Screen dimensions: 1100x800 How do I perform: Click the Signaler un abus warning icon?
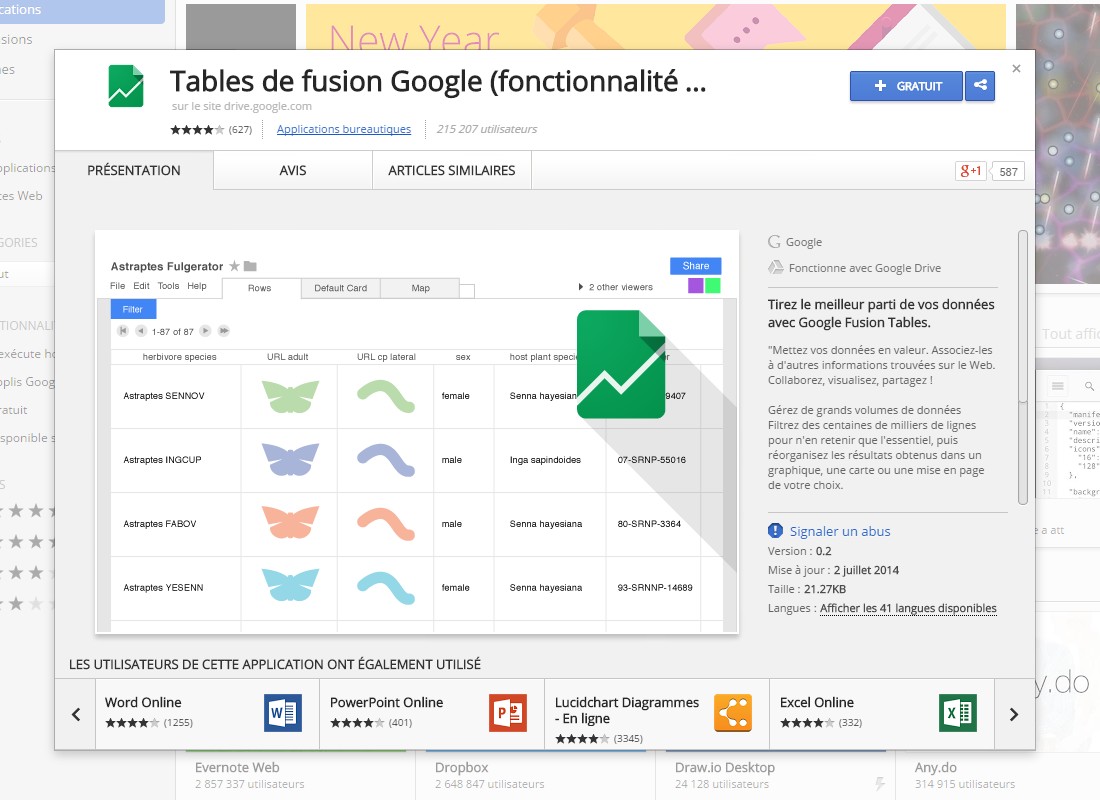(x=775, y=531)
